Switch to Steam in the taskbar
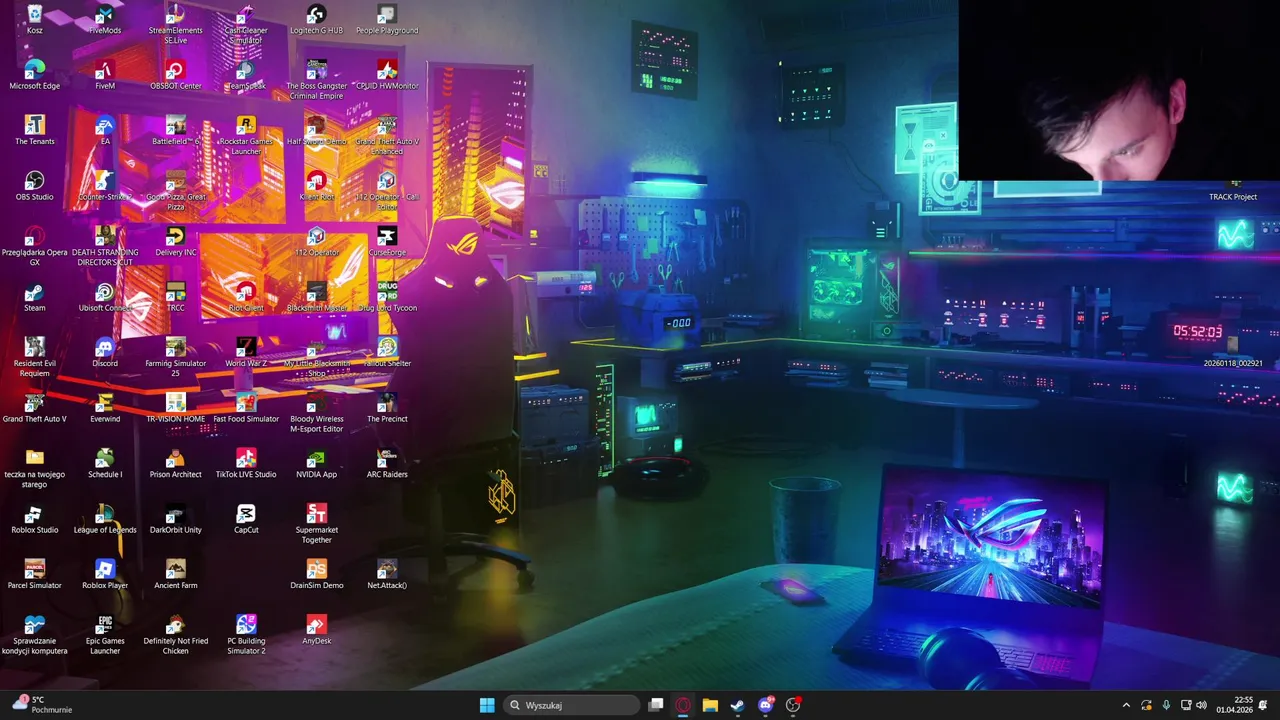Image resolution: width=1280 pixels, height=720 pixels. tap(737, 705)
